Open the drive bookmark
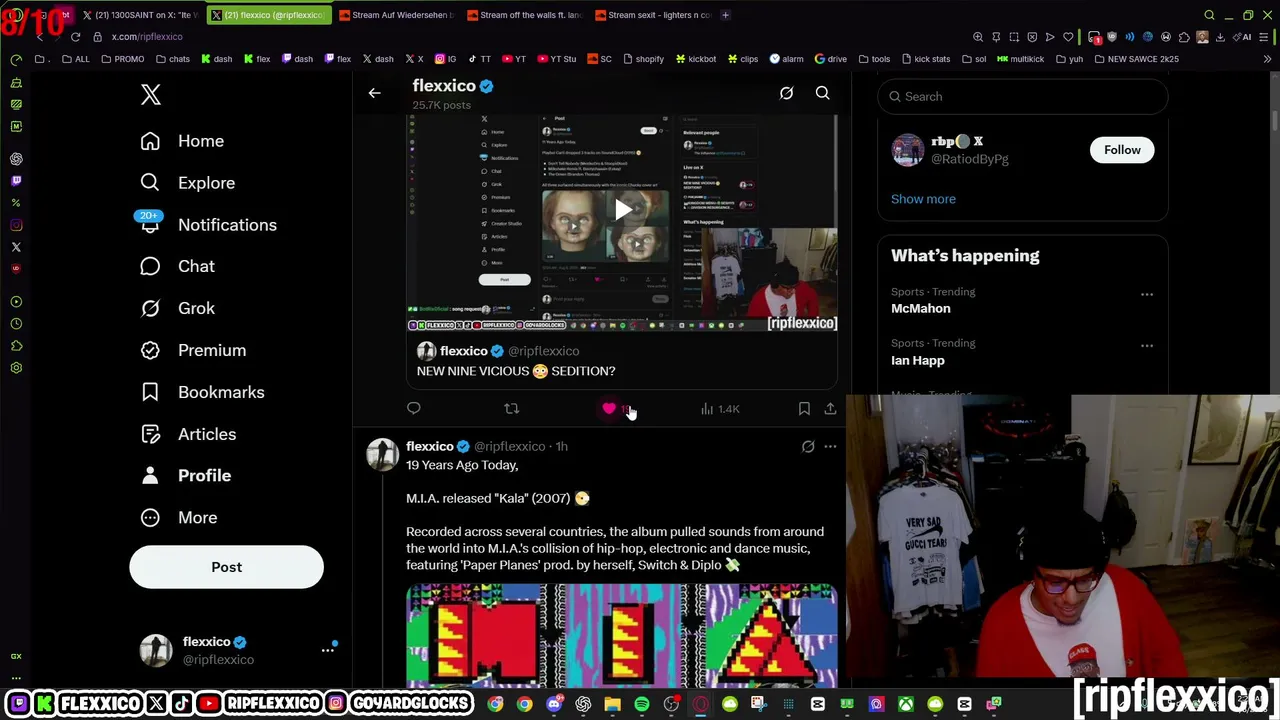This screenshot has width=1280, height=720. click(831, 59)
